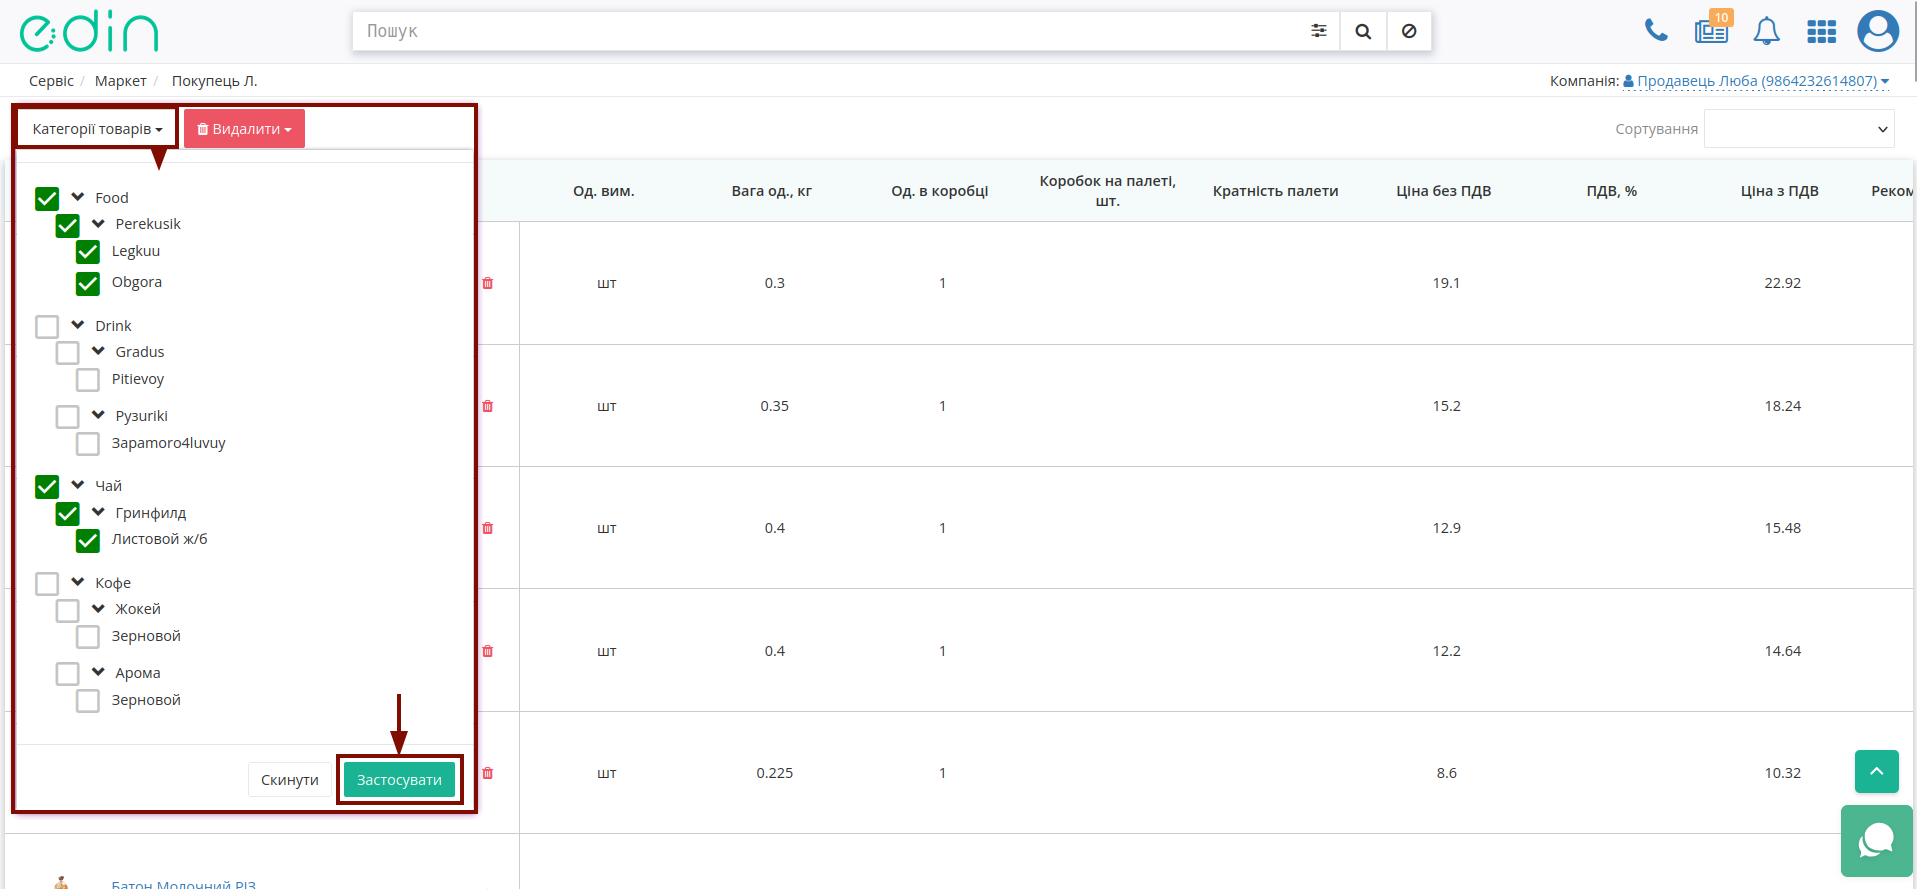Uncheck the Obgora checkbox

point(88,284)
